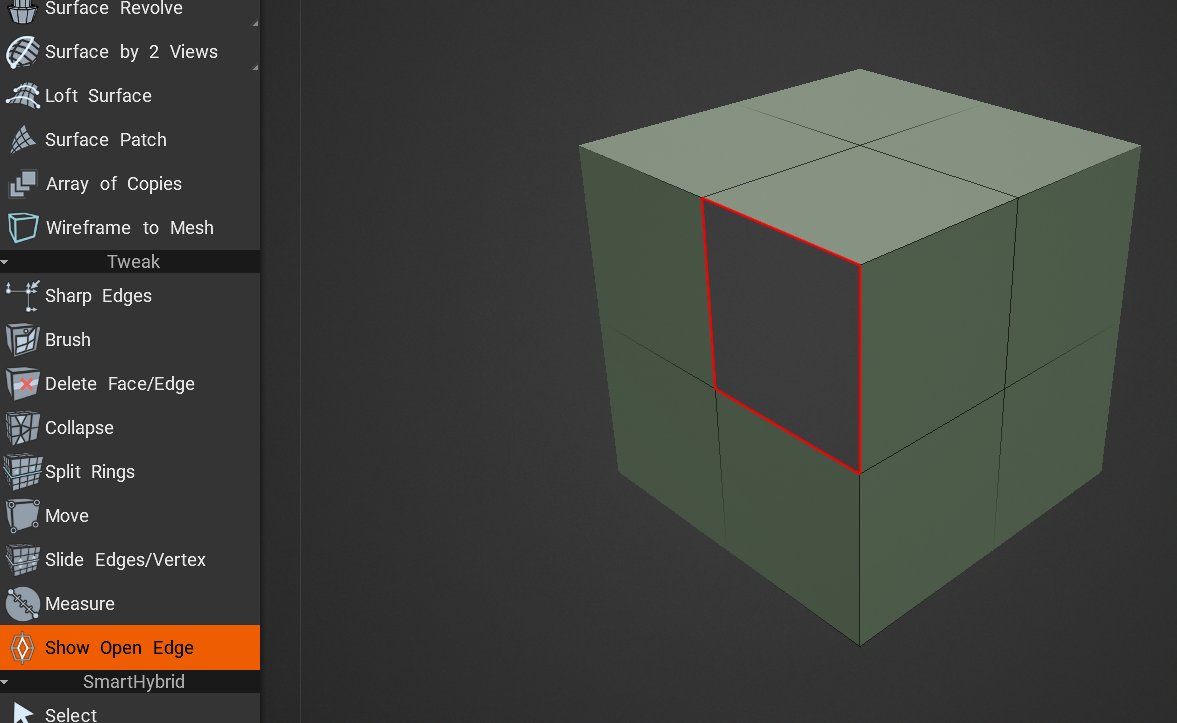Select the Surface Revolve tool
The height and width of the screenshot is (723, 1177).
click(x=113, y=10)
